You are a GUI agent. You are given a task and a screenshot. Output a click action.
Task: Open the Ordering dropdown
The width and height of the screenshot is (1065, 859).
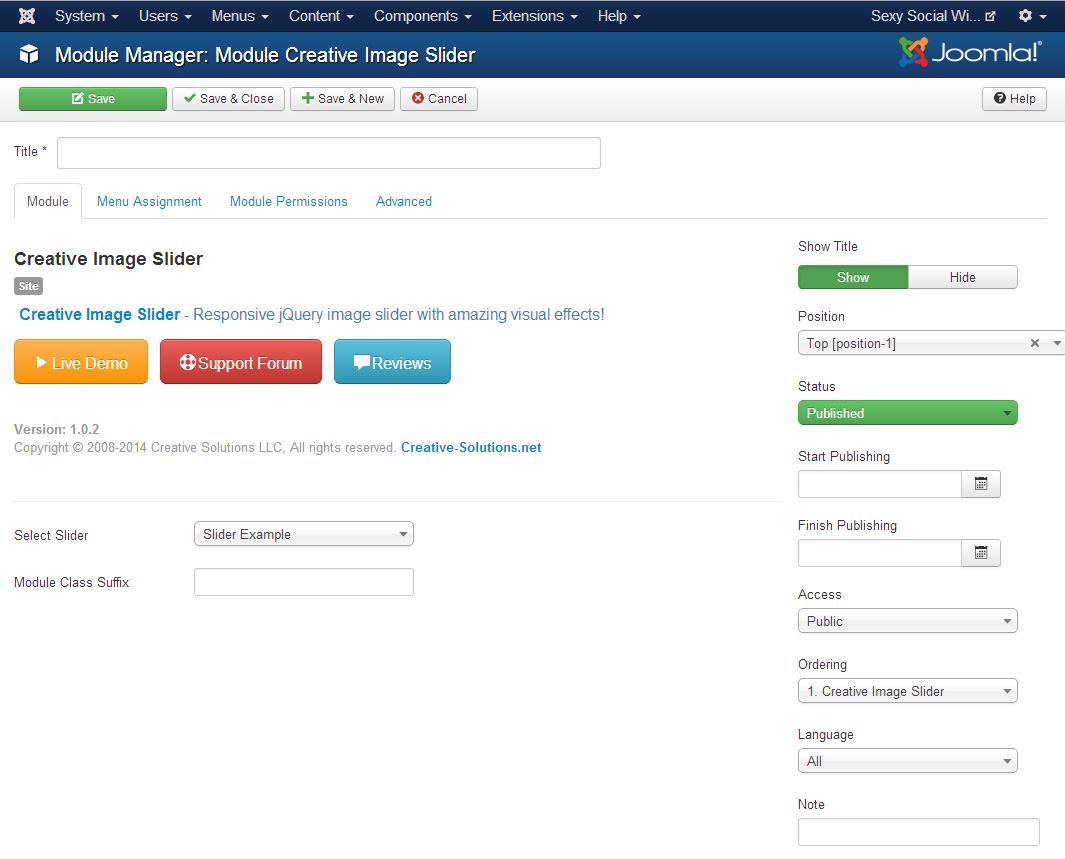(907, 691)
